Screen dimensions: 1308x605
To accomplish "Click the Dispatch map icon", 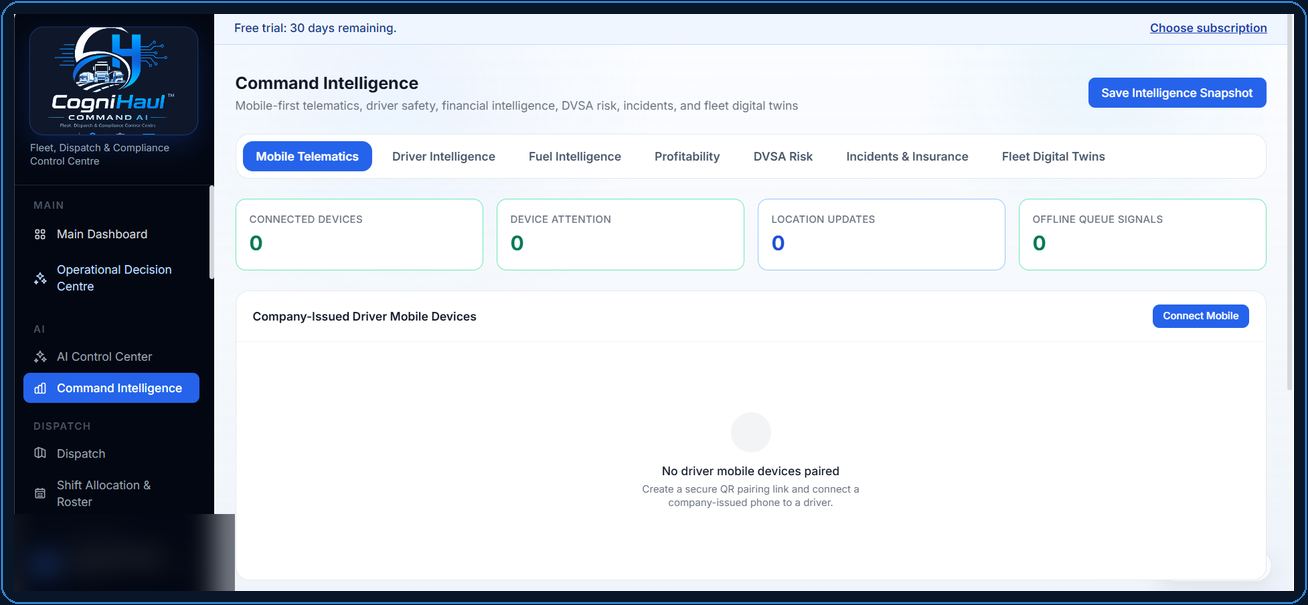I will tap(40, 454).
